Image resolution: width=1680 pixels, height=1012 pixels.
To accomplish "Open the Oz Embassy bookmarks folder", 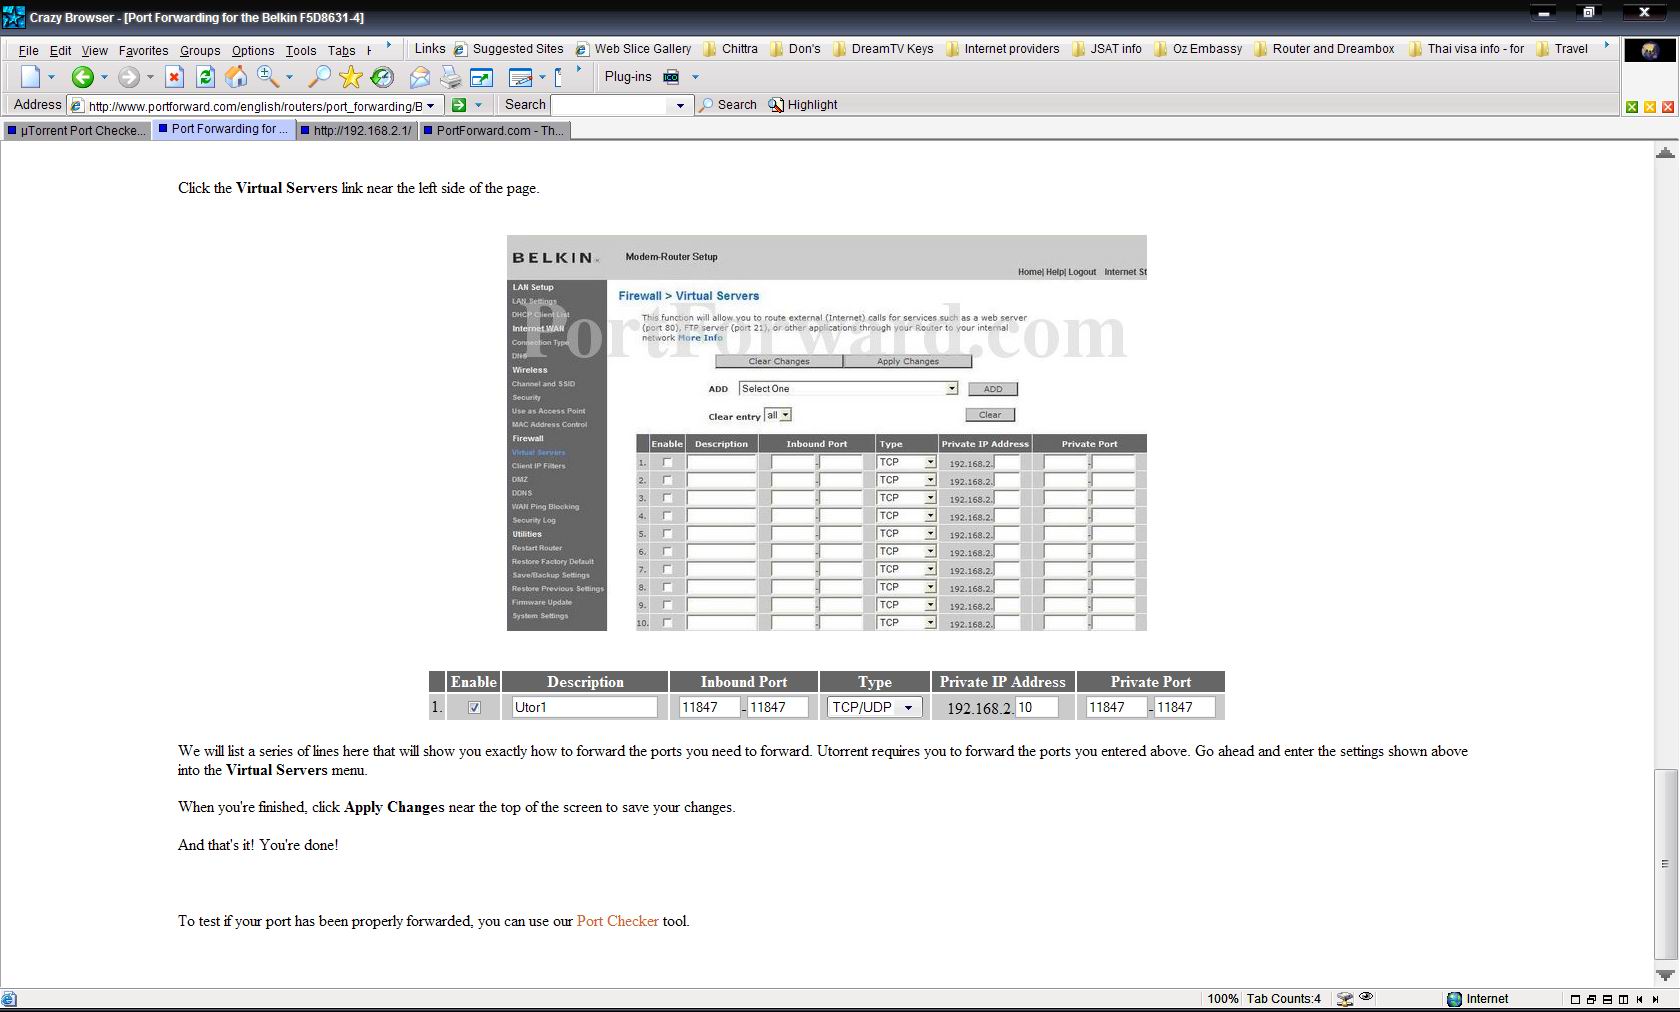I will point(1198,48).
